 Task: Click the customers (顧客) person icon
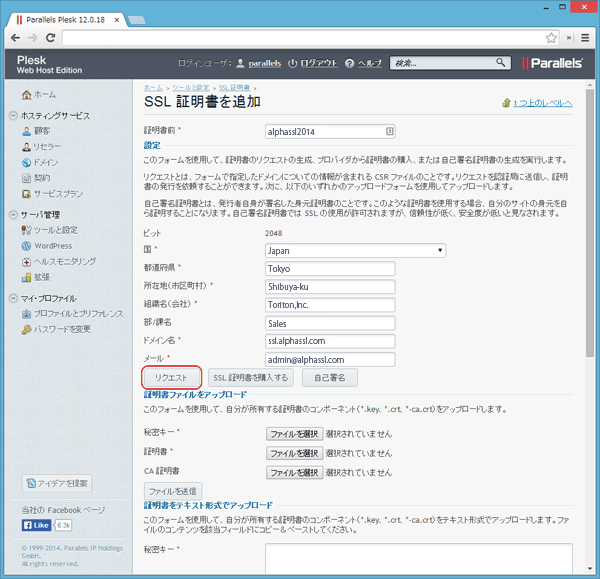point(26,131)
